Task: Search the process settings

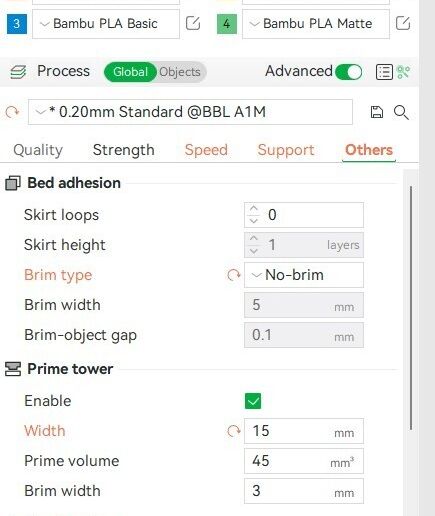Action: (401, 112)
